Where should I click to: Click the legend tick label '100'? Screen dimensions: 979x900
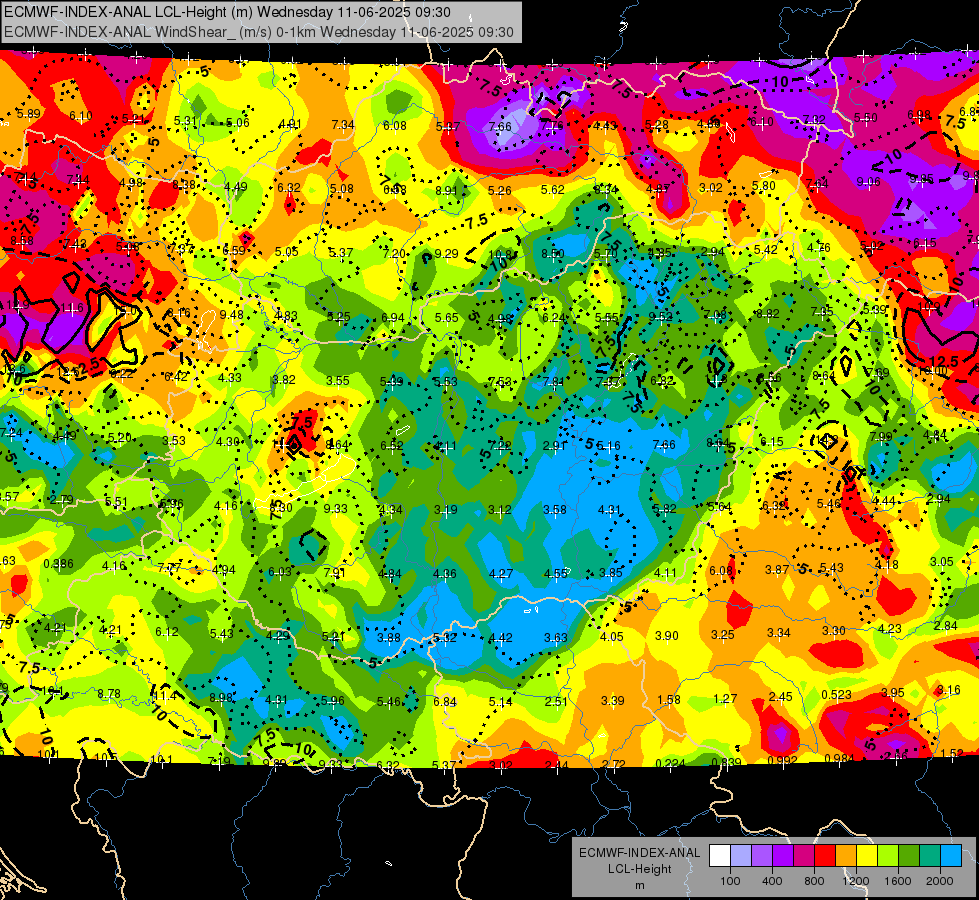(x=730, y=881)
